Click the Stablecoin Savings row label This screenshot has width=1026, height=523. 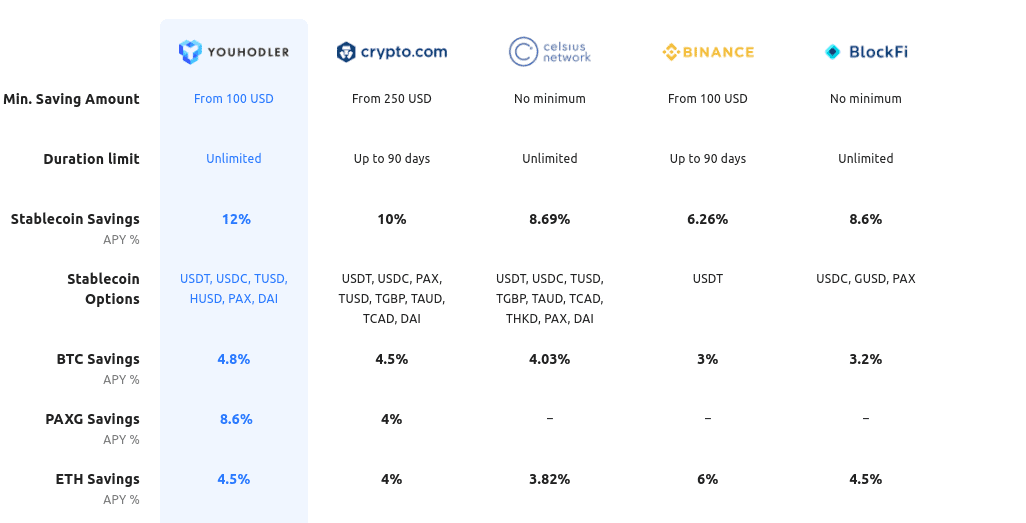pos(75,219)
